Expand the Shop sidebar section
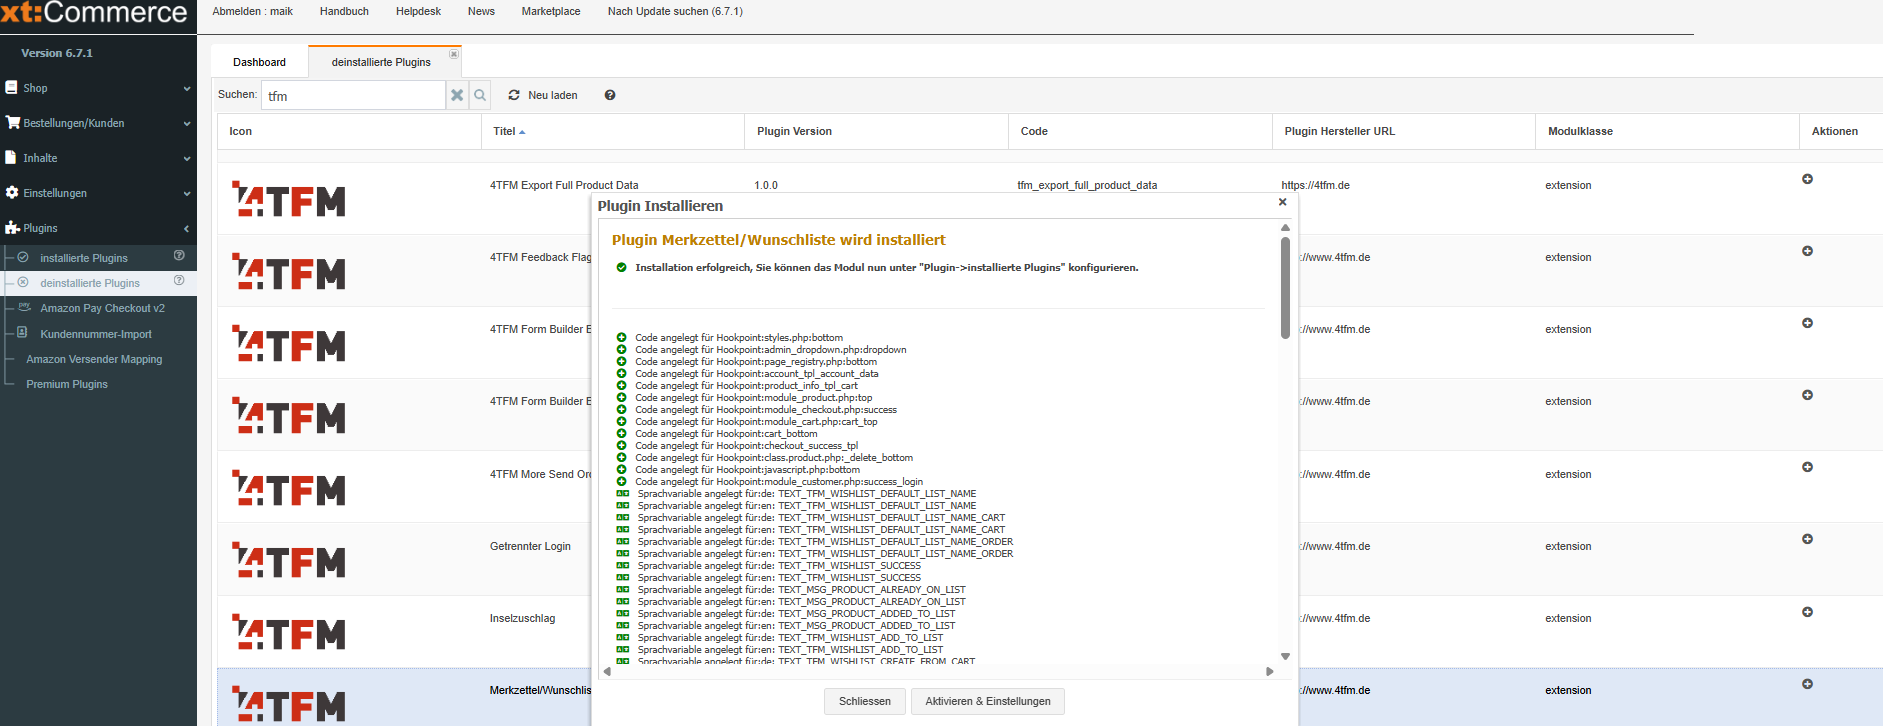 tap(98, 88)
